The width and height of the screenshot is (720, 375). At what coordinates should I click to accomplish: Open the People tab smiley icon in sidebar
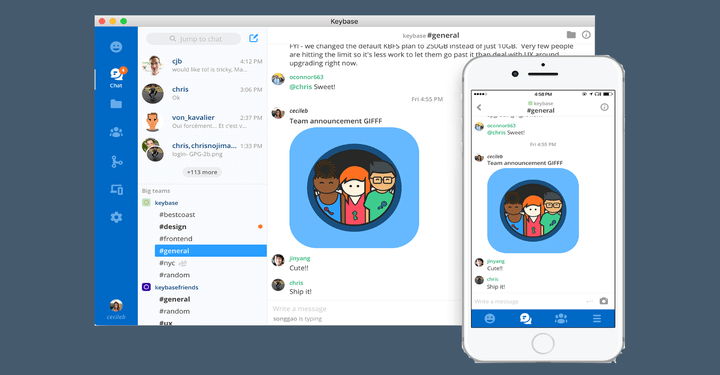[116, 47]
